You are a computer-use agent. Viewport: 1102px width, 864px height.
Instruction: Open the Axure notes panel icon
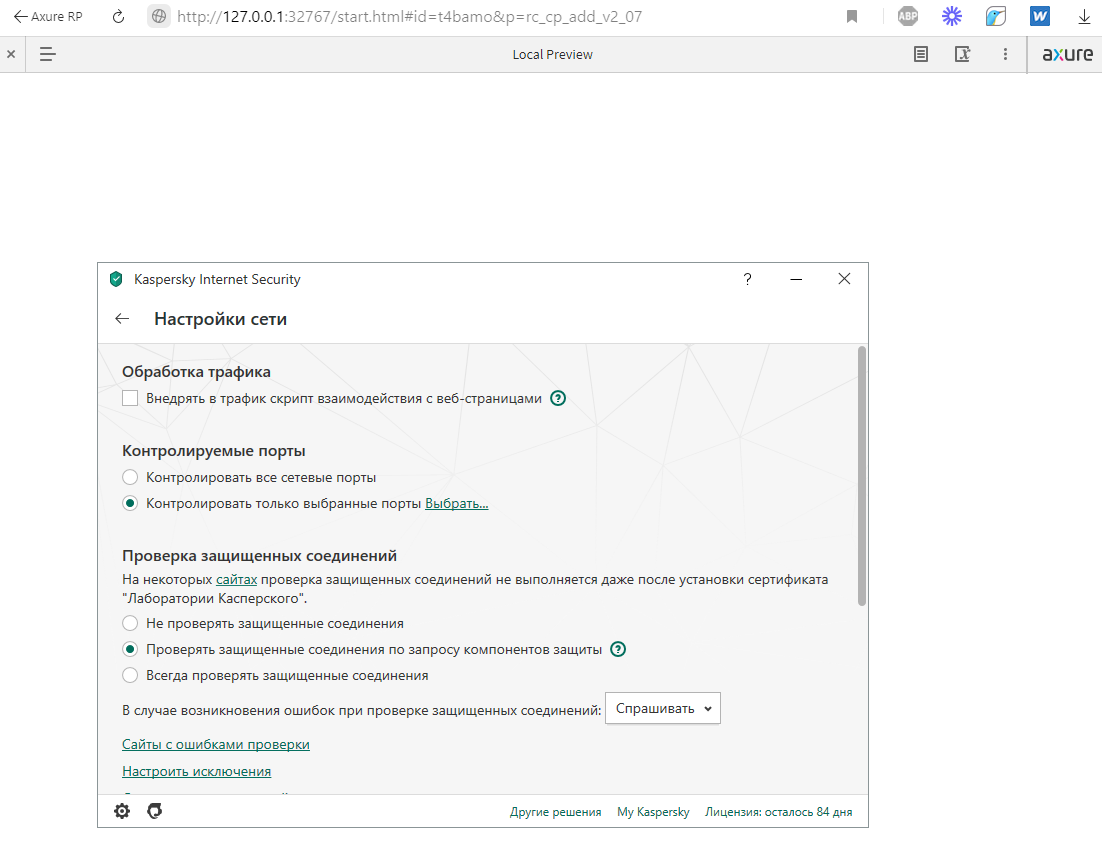921,54
